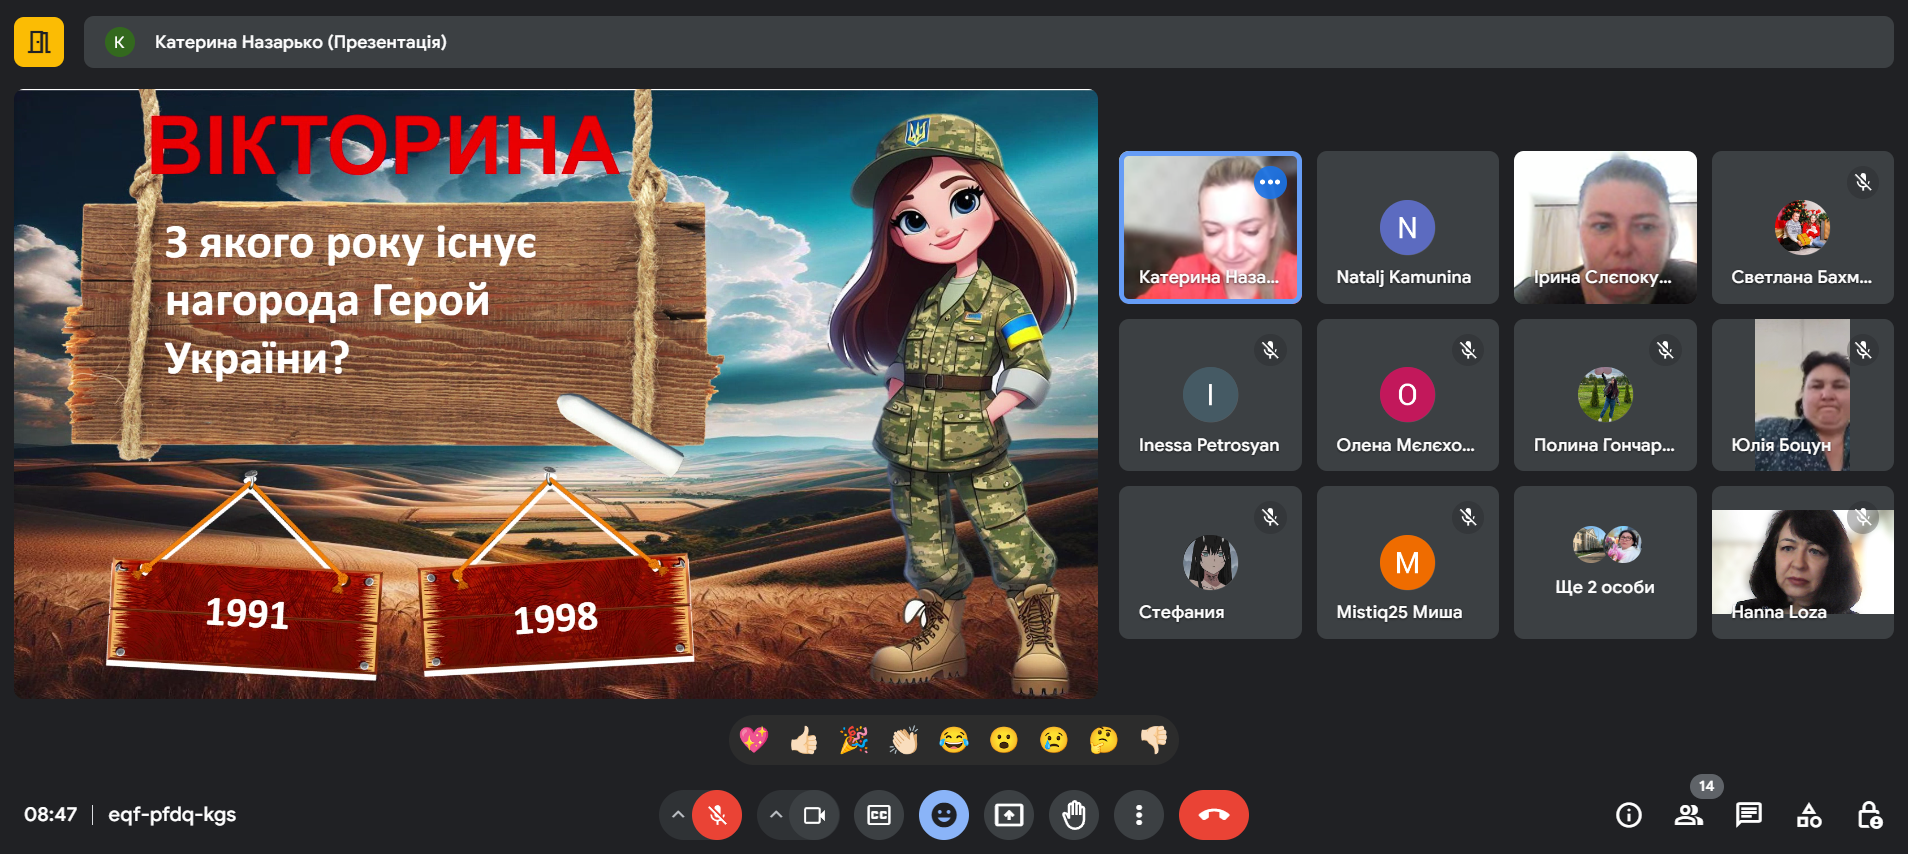This screenshot has width=1908, height=854.
Task: Open chat with everyone
Action: click(x=1748, y=815)
